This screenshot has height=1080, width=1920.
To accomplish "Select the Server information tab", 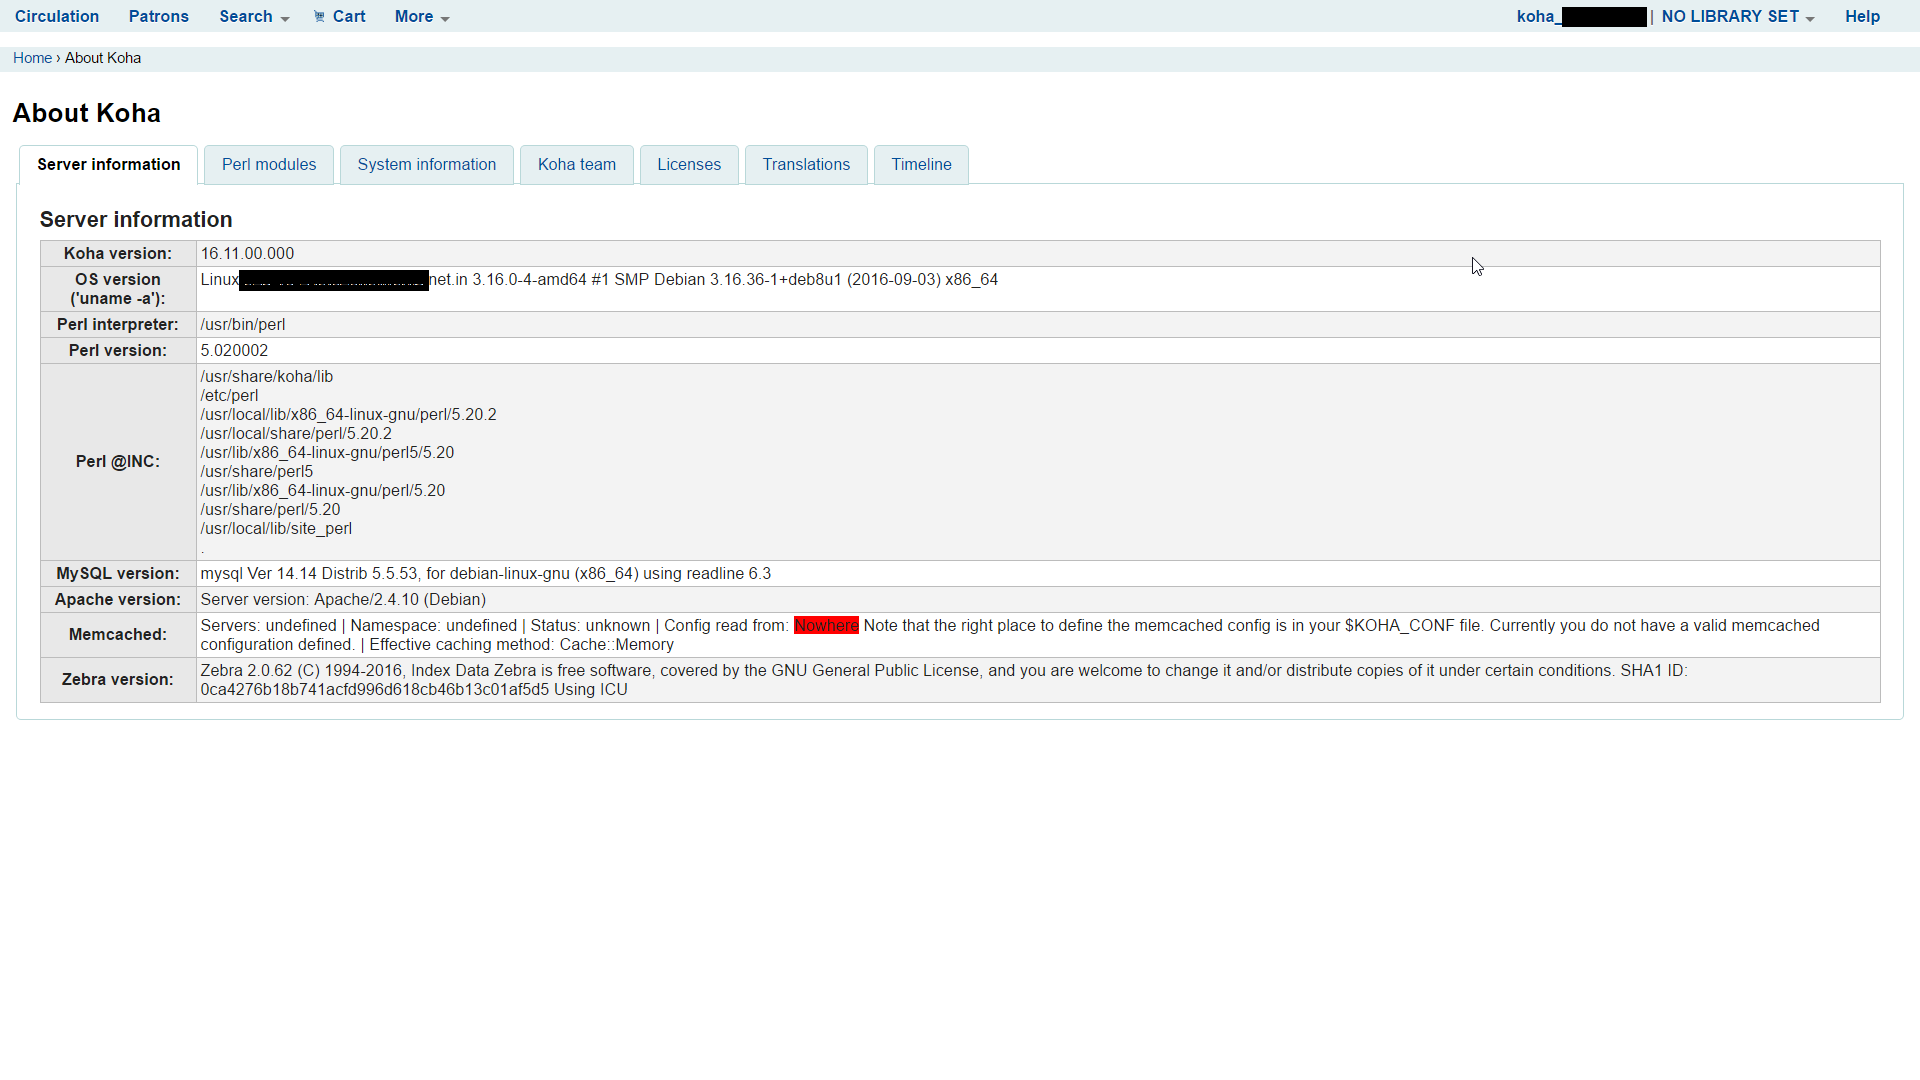I will tap(109, 165).
